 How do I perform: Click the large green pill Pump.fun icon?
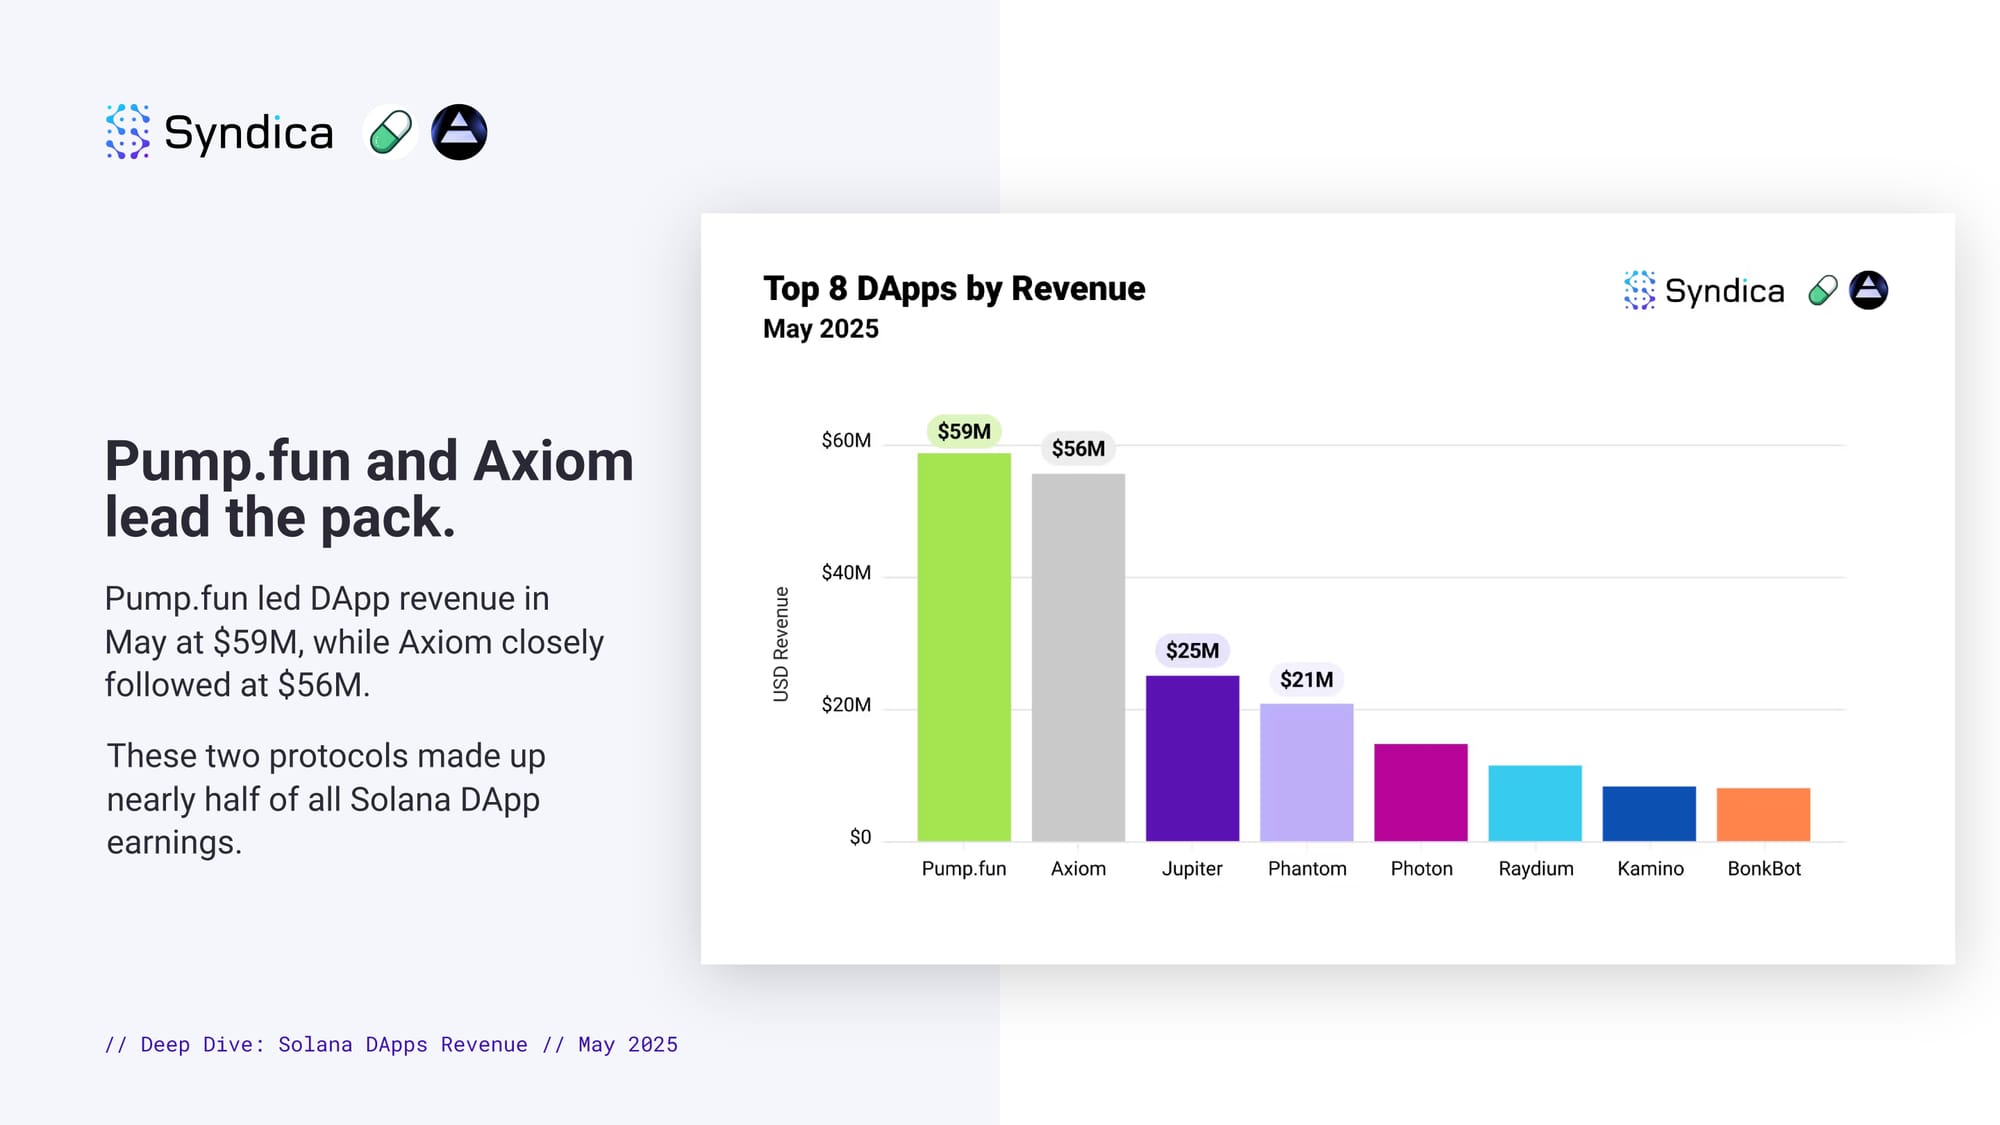click(x=390, y=132)
